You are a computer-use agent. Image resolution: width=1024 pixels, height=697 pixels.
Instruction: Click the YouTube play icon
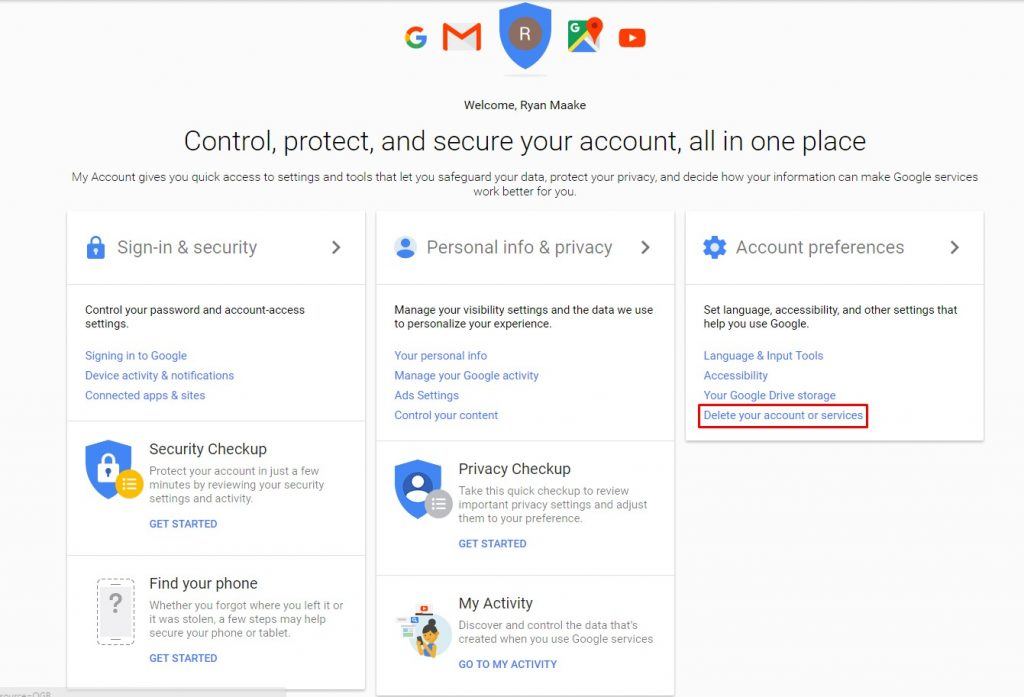(x=632, y=38)
